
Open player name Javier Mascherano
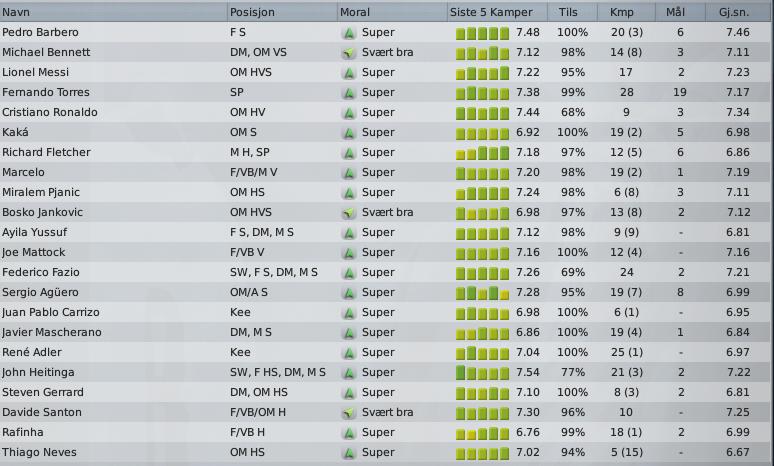click(52, 332)
